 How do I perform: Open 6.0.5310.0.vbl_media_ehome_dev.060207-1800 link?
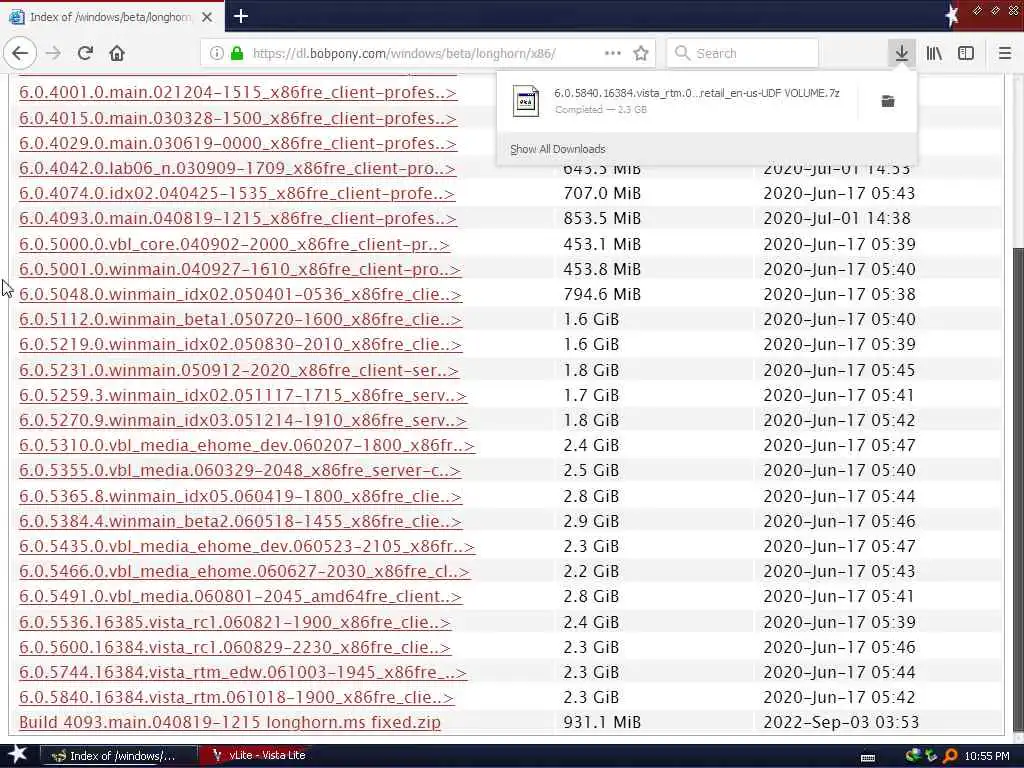[x=247, y=445]
